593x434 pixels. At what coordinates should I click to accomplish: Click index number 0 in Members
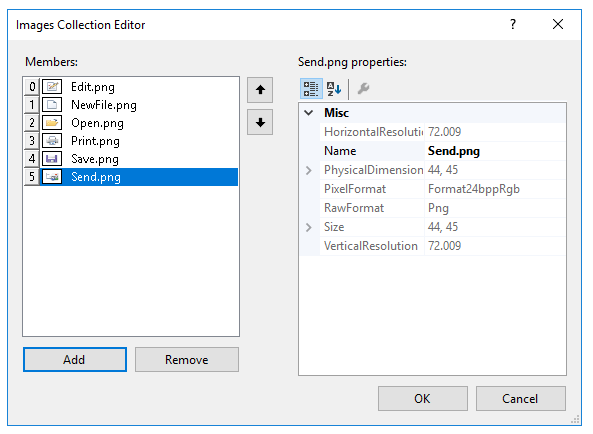click(x=32, y=87)
